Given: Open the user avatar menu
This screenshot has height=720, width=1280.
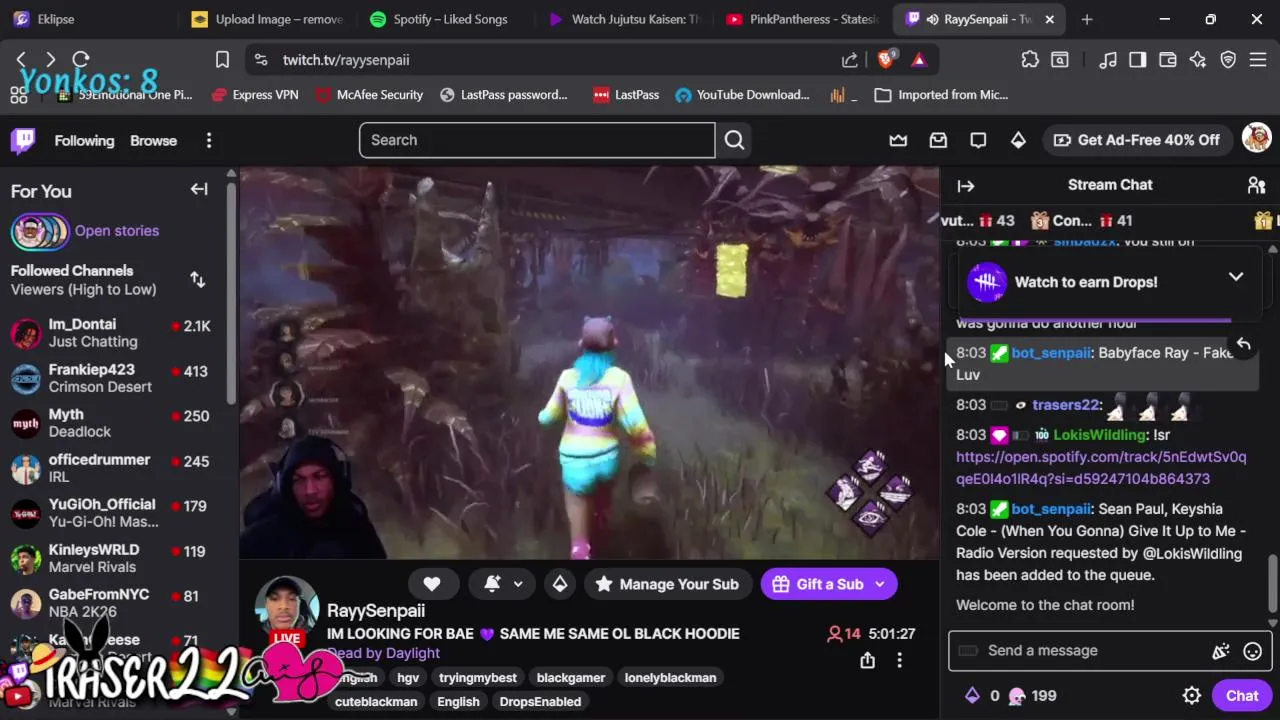Looking at the screenshot, I should tap(1256, 139).
